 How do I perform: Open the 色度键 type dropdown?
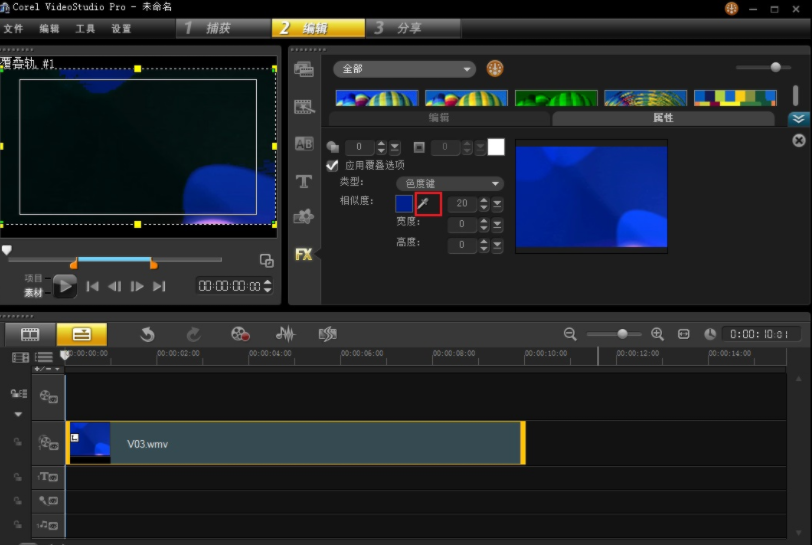pos(450,183)
